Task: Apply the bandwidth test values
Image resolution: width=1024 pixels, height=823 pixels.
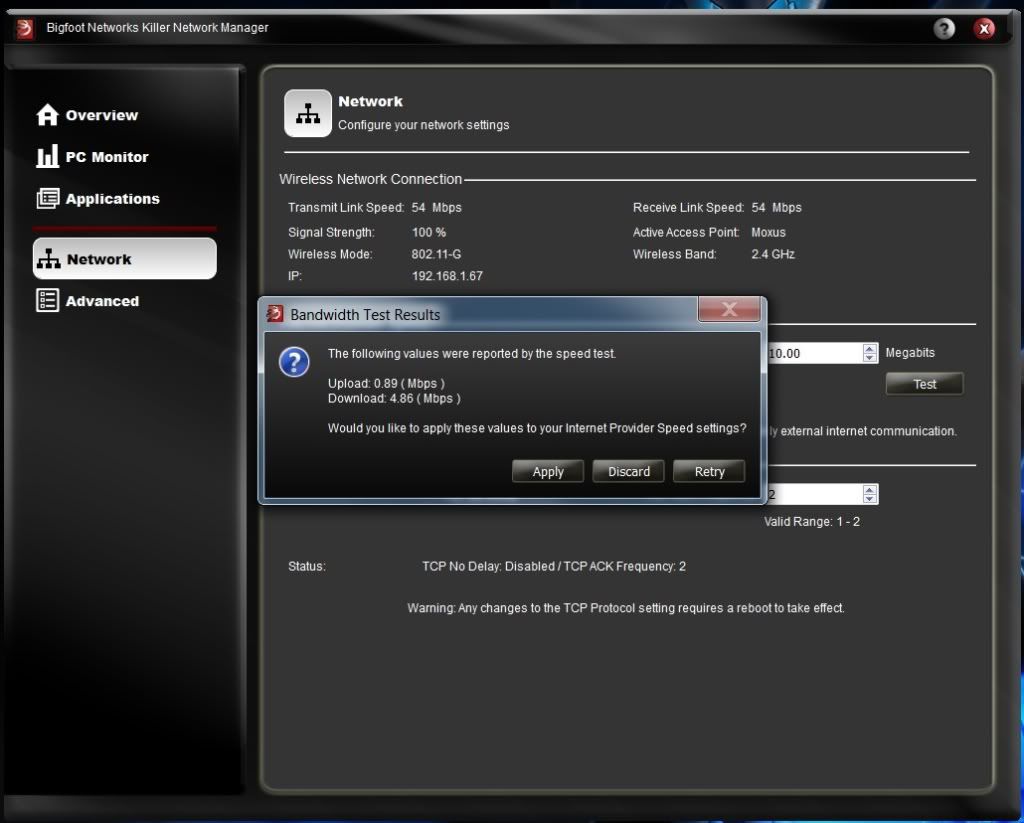Action: [x=548, y=472]
